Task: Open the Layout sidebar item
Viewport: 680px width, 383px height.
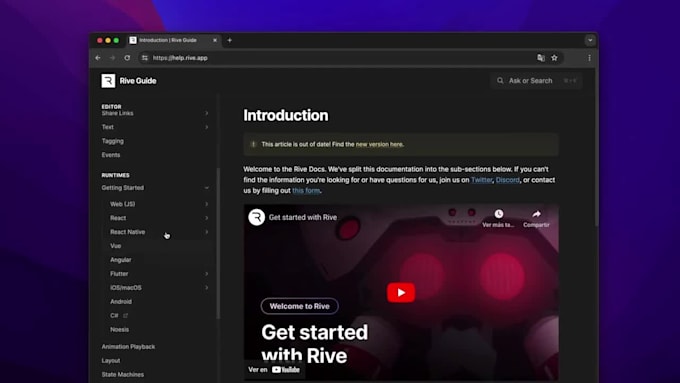Action: point(111,360)
